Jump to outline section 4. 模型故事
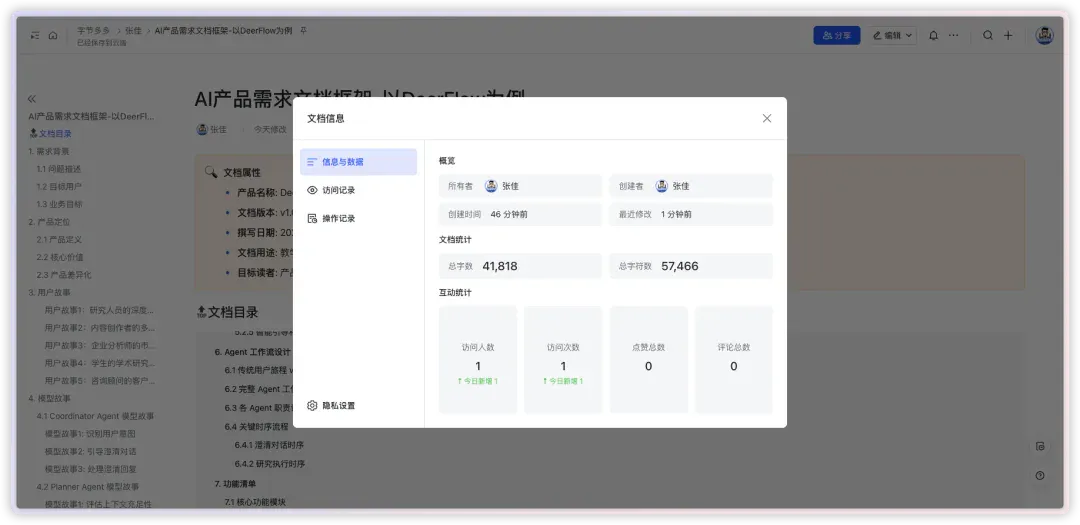Image resolution: width=1080 pixels, height=525 pixels. [x=49, y=398]
